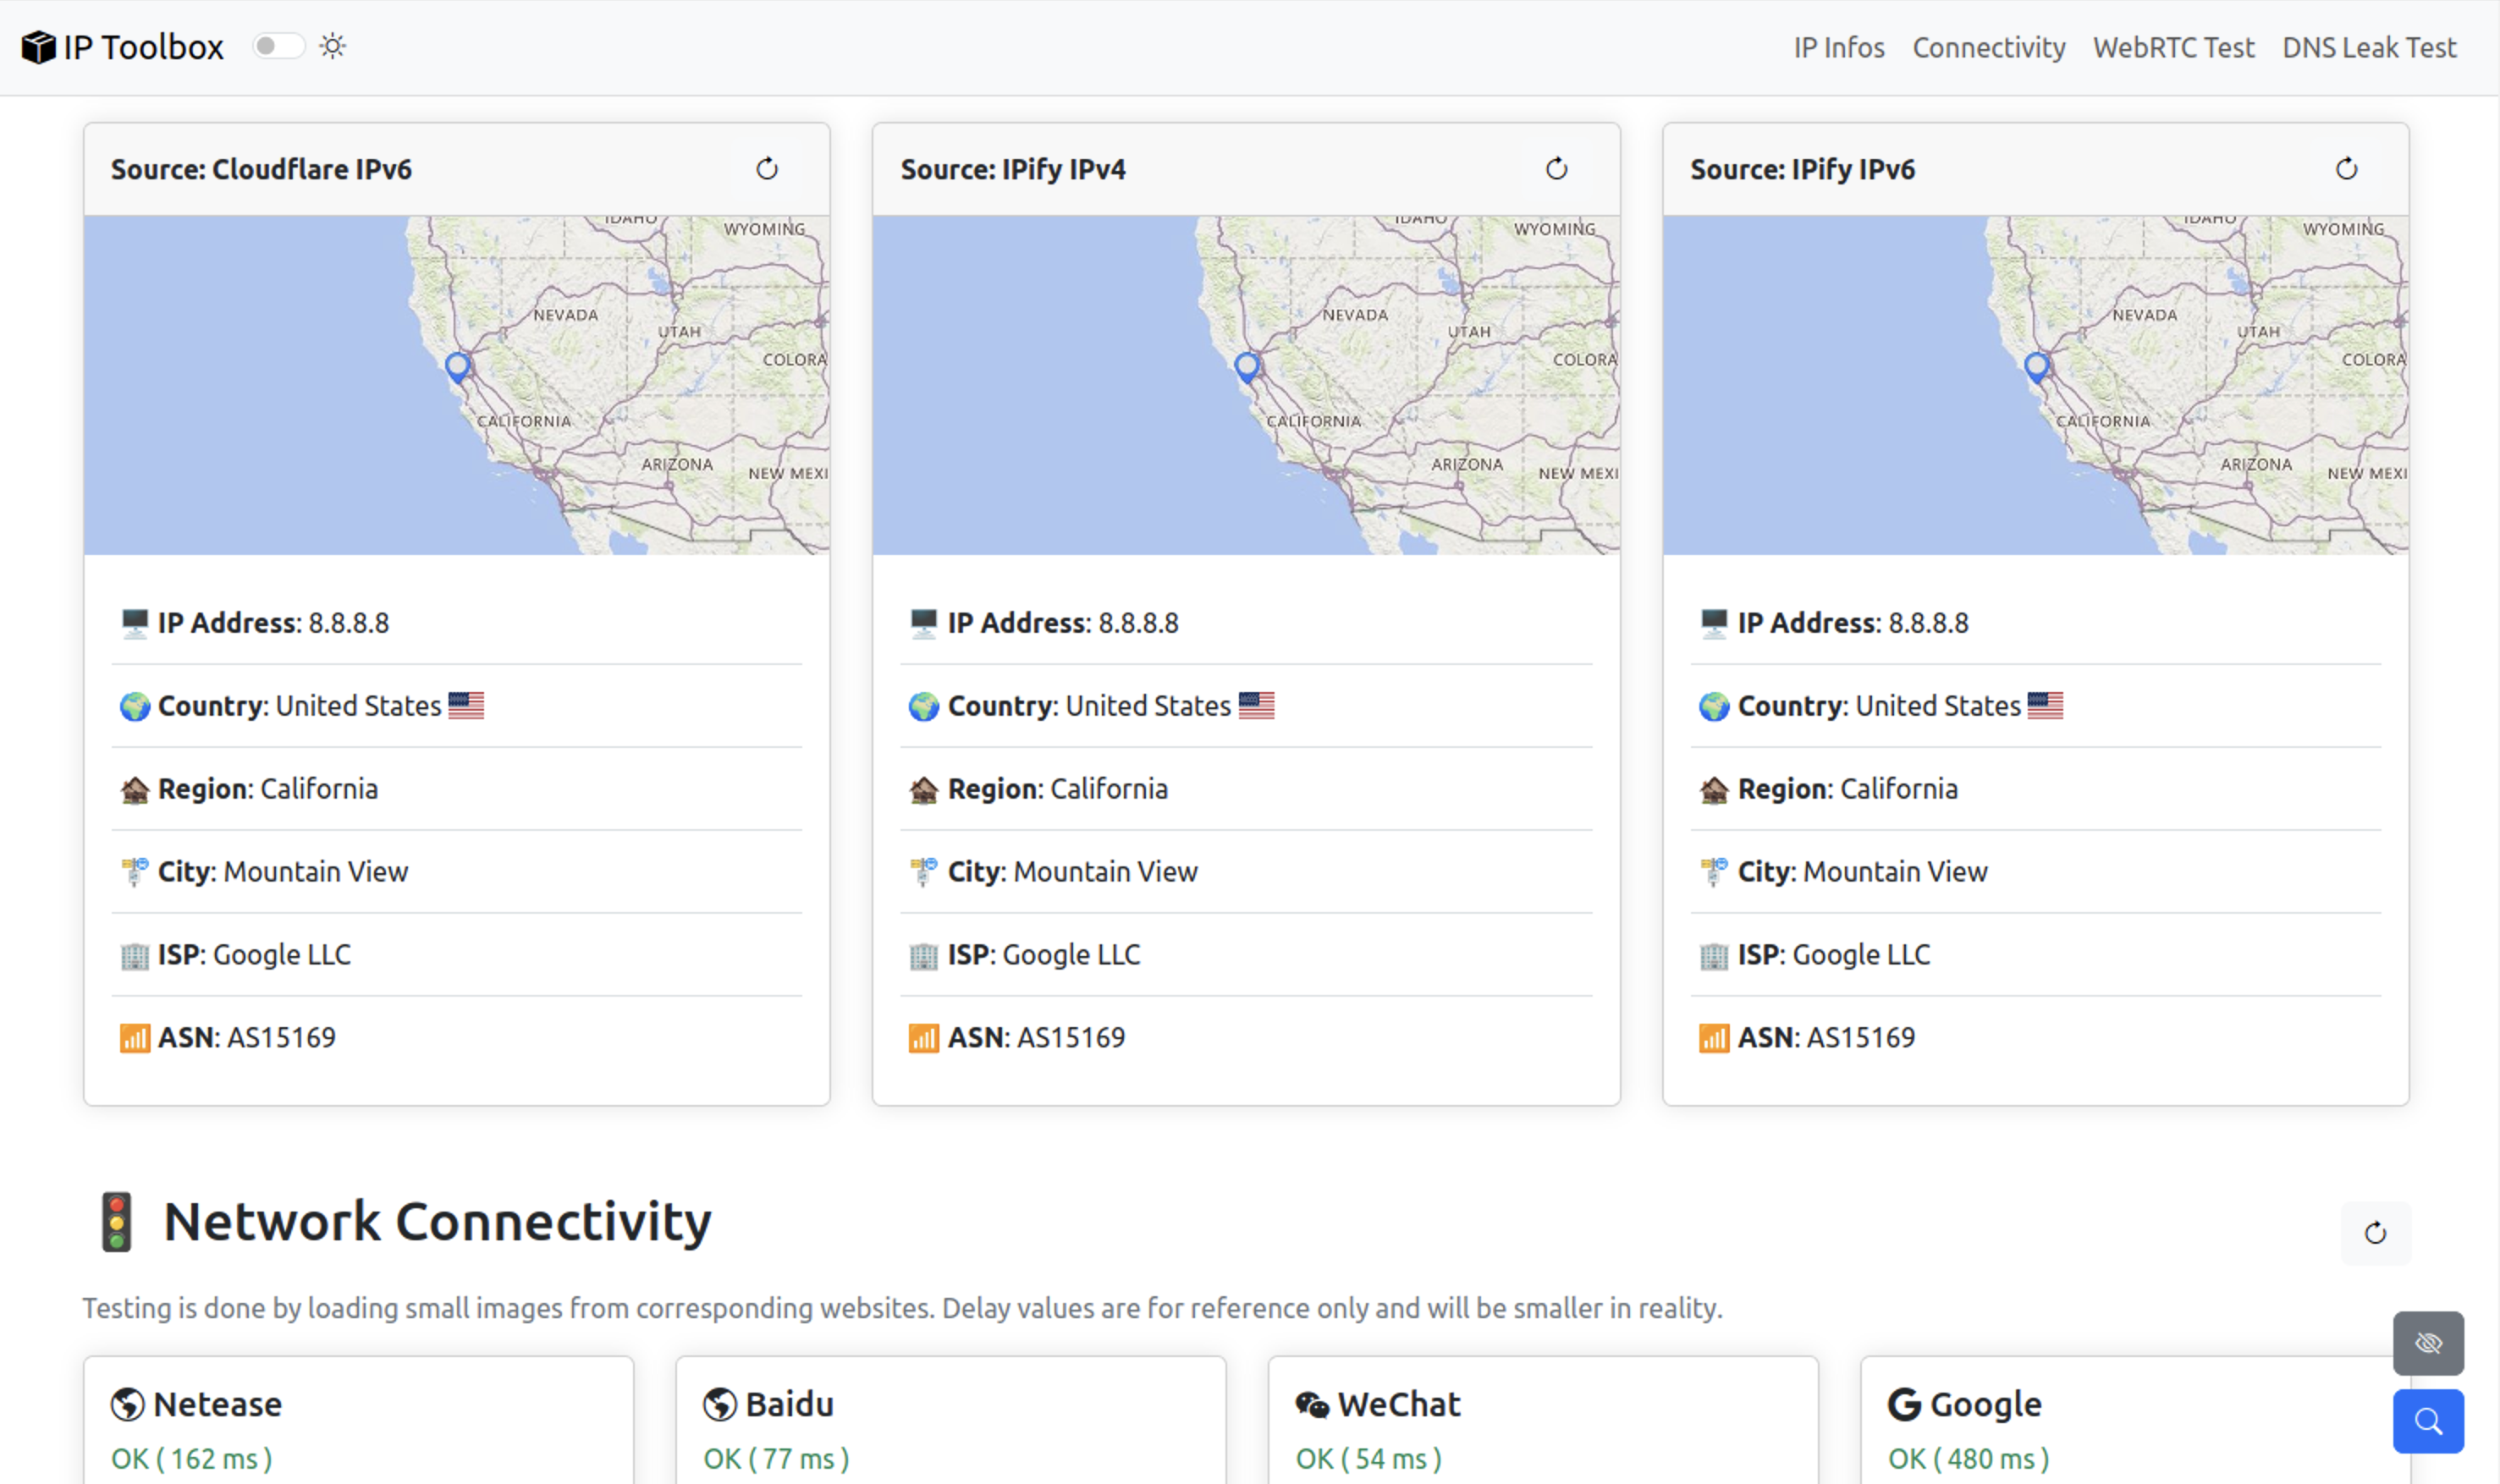Refresh the IPify IPv6 card
Image resolution: width=2500 pixels, height=1484 pixels.
coord(2347,169)
